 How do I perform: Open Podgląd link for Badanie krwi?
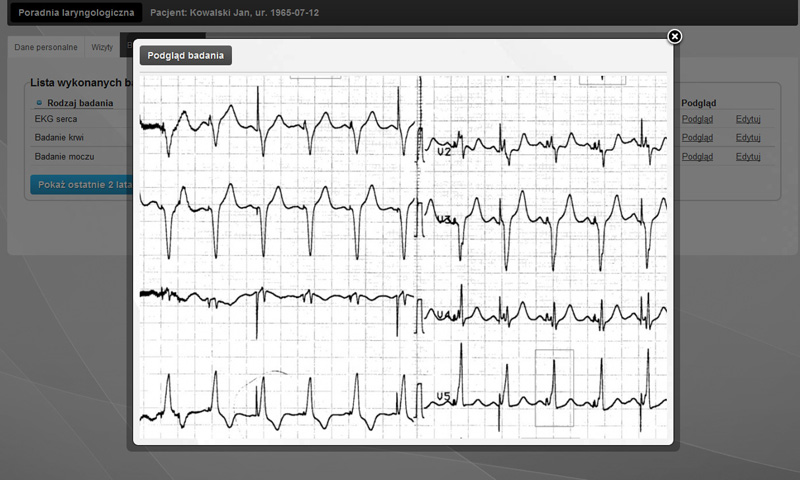(697, 137)
